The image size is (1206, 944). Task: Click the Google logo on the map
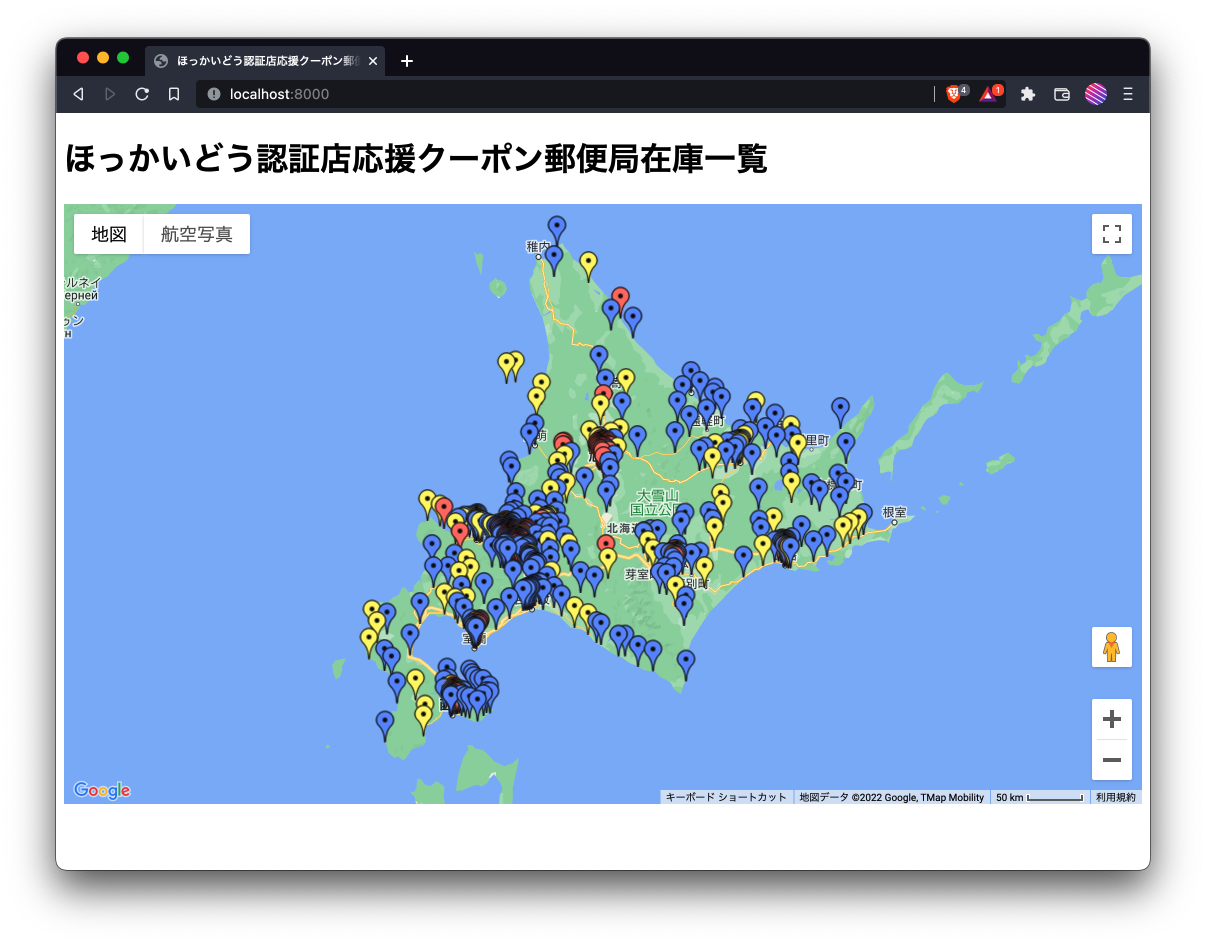(103, 790)
